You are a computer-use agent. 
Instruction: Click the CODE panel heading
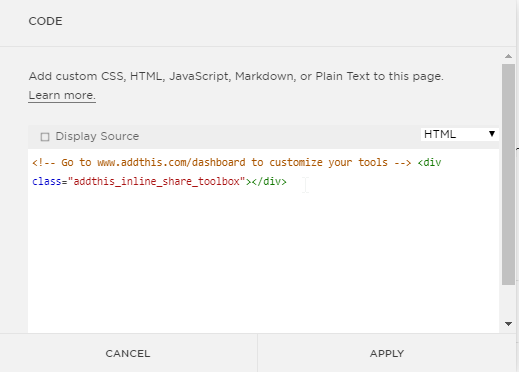click(x=45, y=21)
